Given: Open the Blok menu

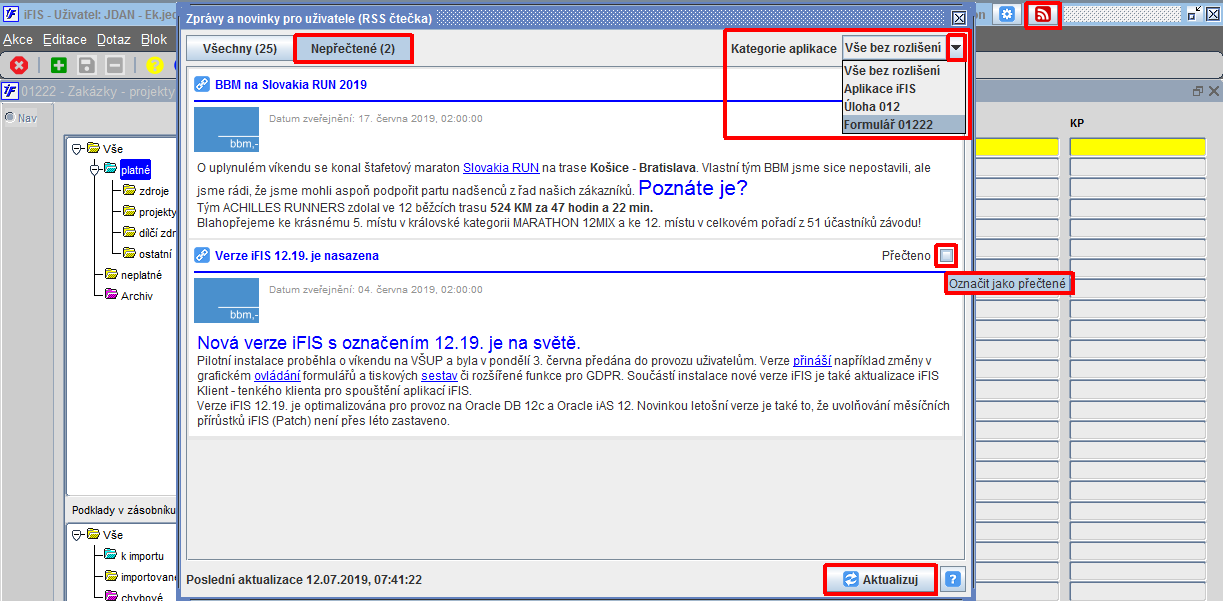Looking at the screenshot, I should click(x=154, y=40).
